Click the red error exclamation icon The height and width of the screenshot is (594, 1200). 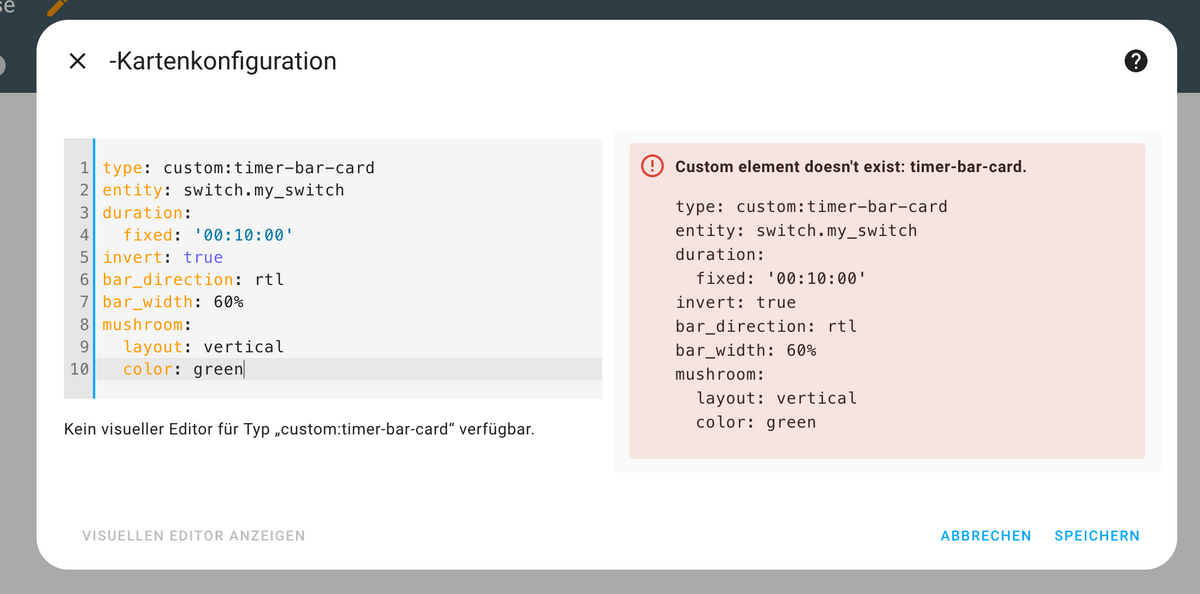click(652, 167)
